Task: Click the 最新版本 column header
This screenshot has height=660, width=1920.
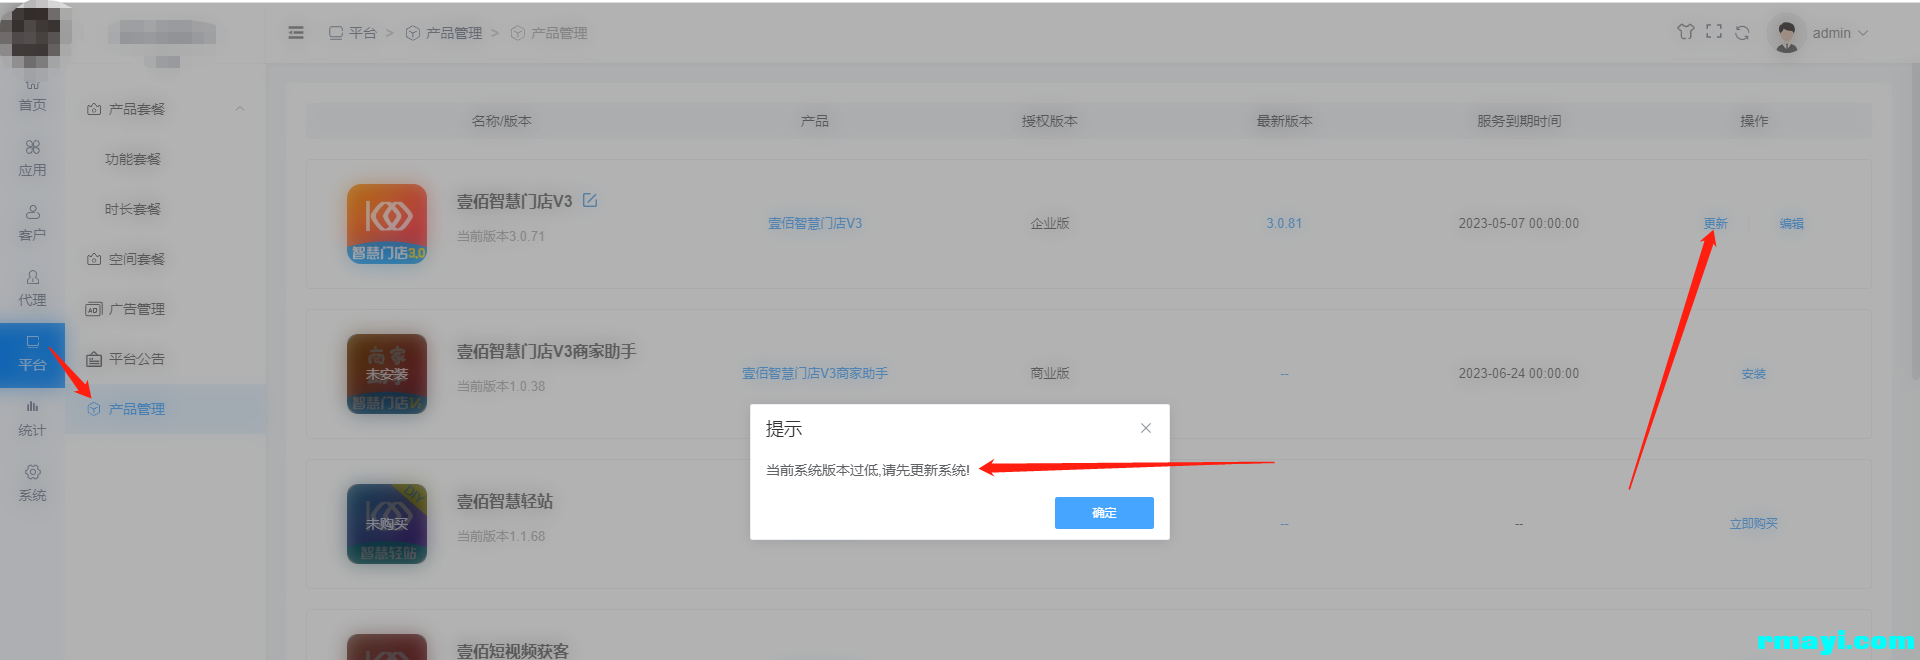Action: (x=1284, y=121)
